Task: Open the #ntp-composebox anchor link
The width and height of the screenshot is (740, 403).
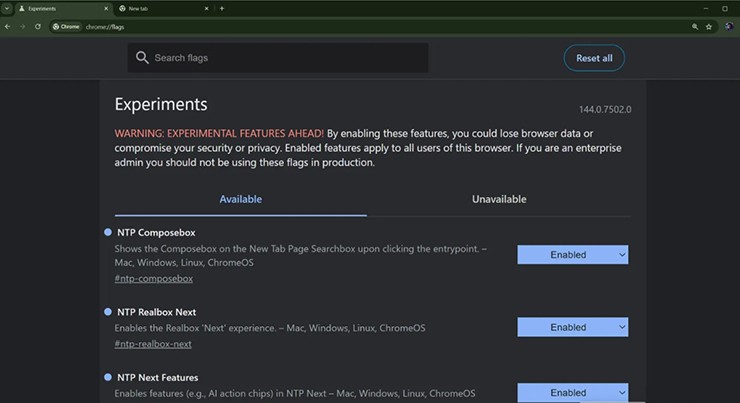Action: point(153,278)
